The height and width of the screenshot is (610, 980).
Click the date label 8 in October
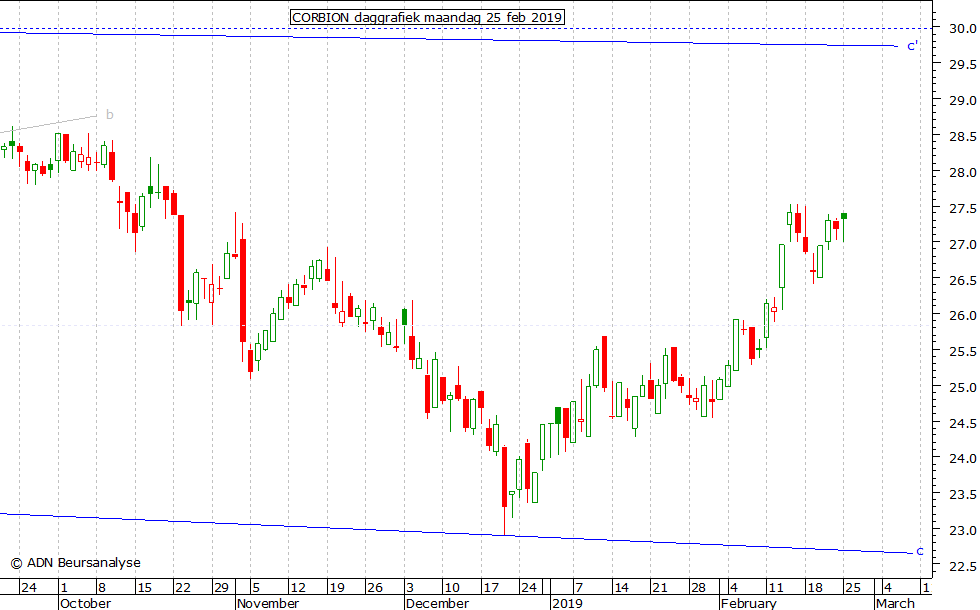(x=102, y=588)
